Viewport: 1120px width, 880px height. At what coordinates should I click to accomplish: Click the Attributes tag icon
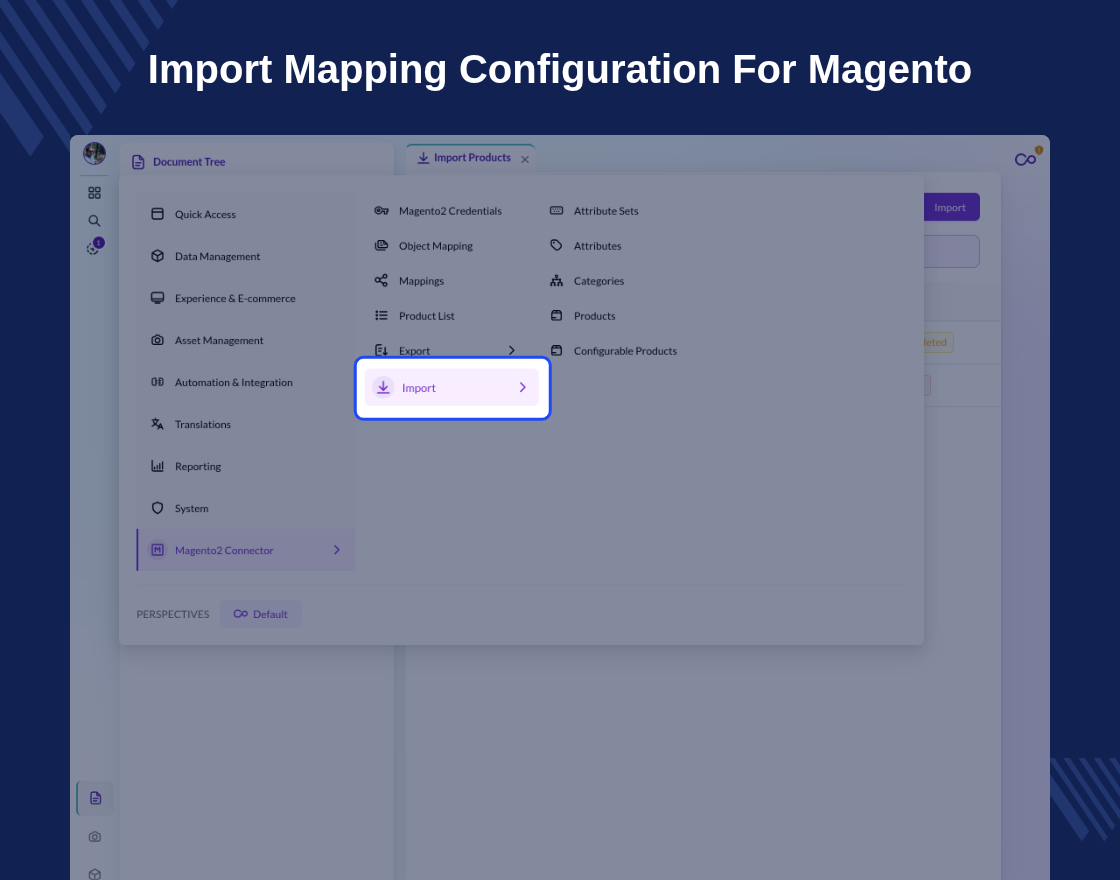tap(556, 246)
